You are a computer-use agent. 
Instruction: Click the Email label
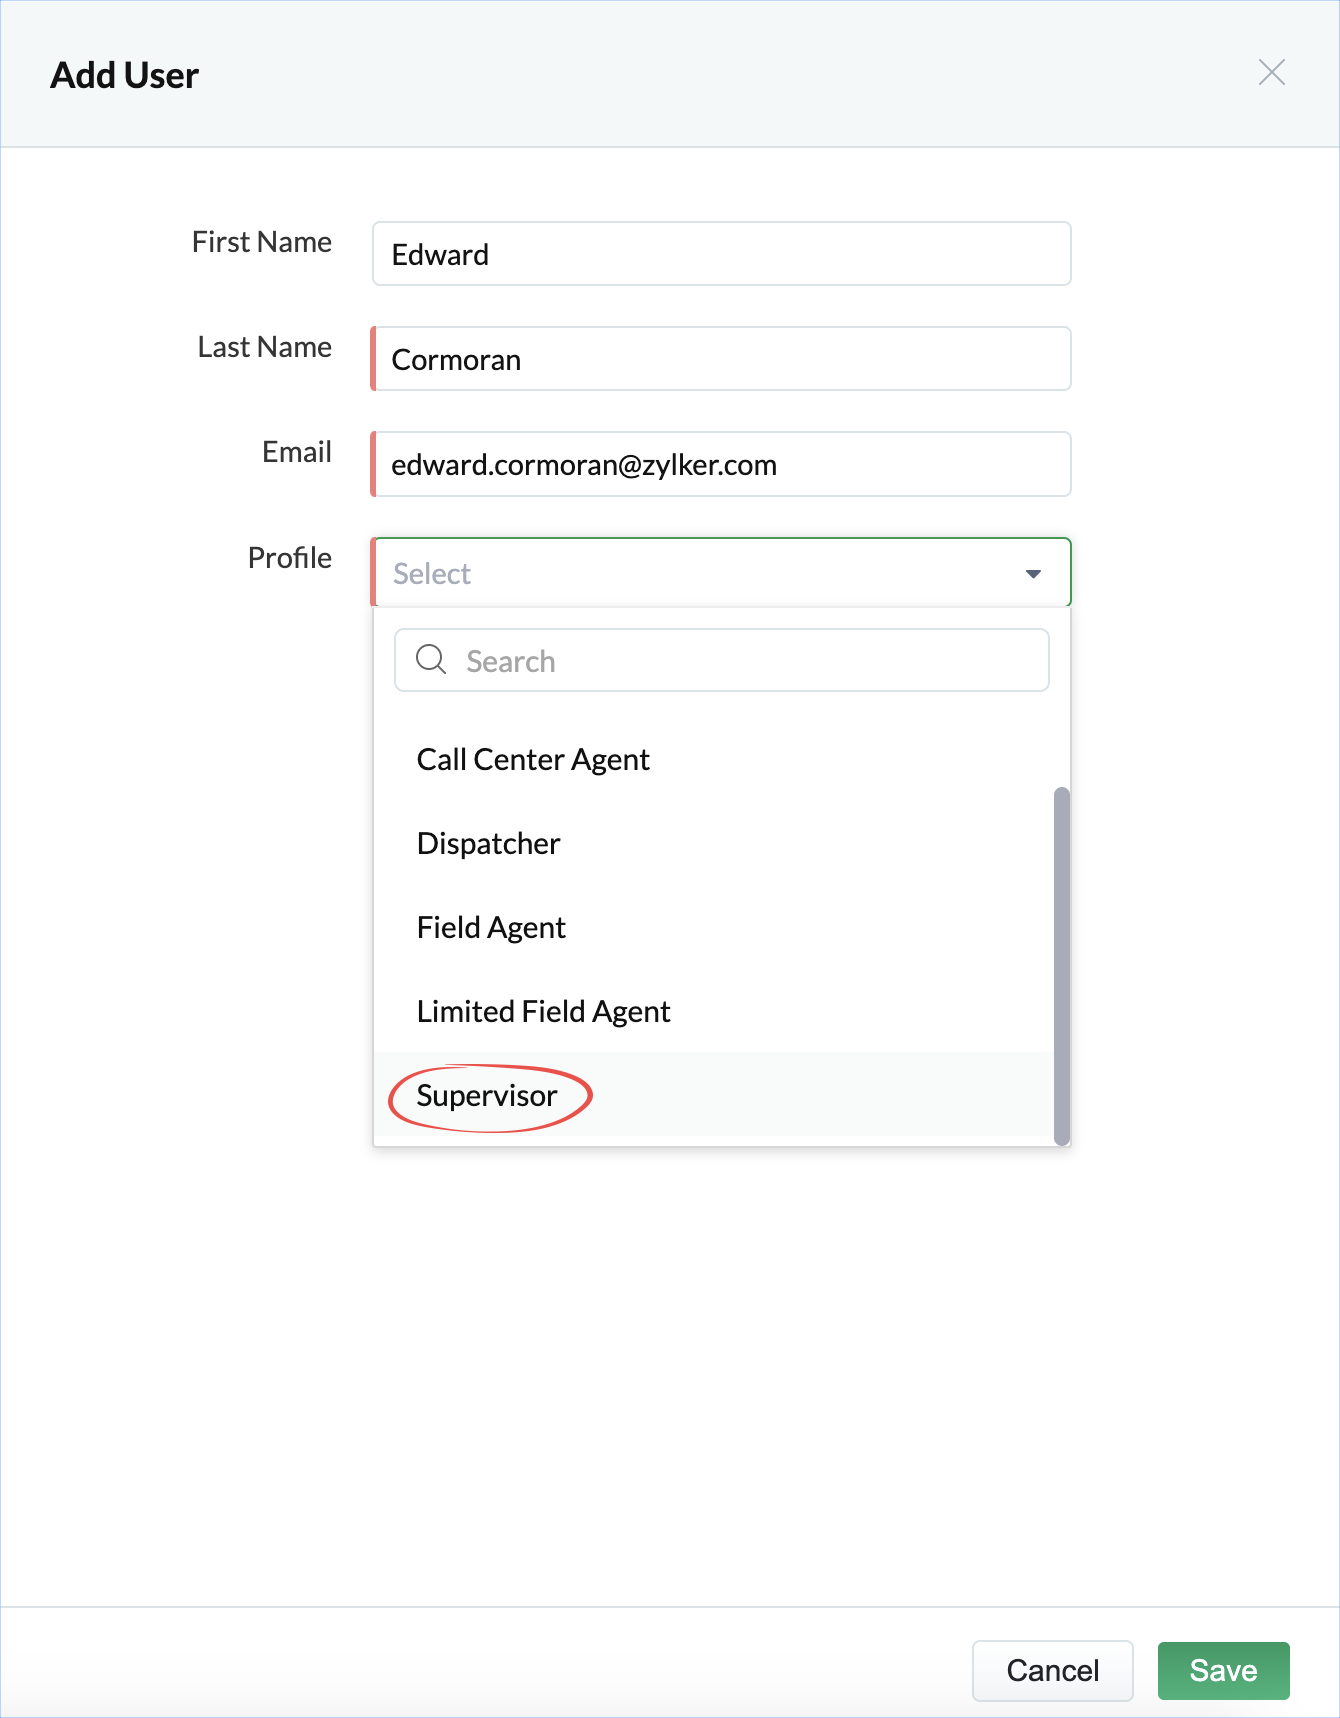(297, 452)
